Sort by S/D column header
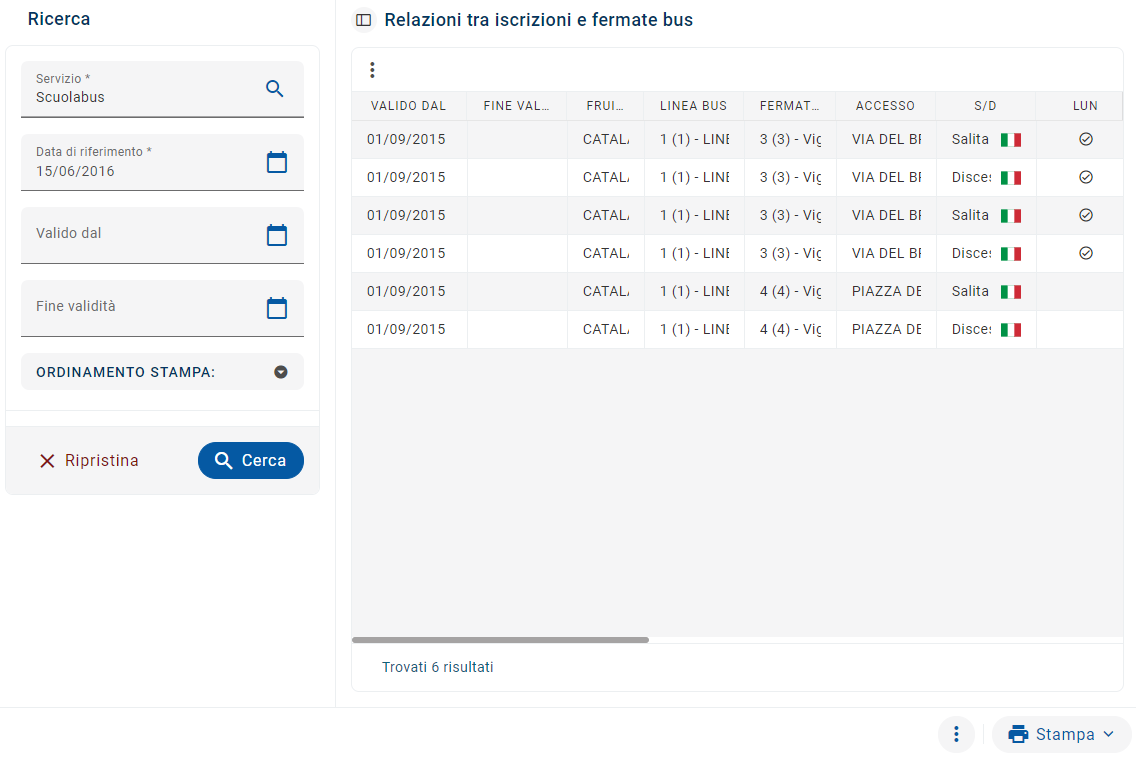The width and height of the screenshot is (1136, 757). click(985, 106)
